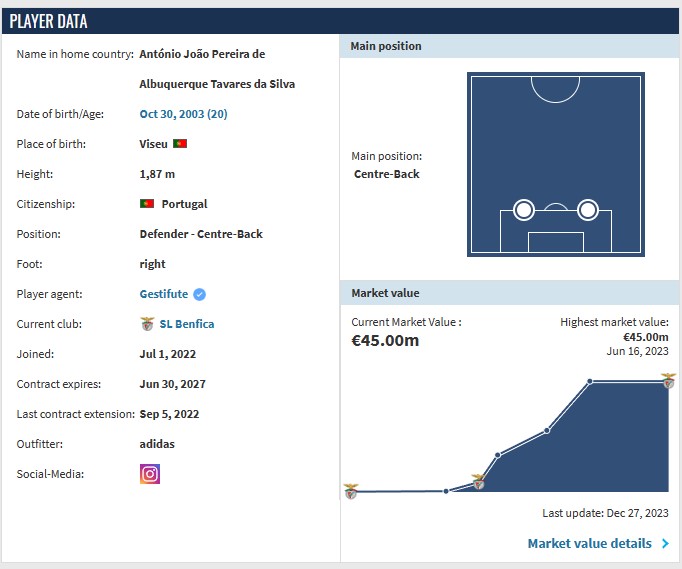Click the Benfica crest in the Current club row
The image size is (682, 569).
tap(147, 324)
